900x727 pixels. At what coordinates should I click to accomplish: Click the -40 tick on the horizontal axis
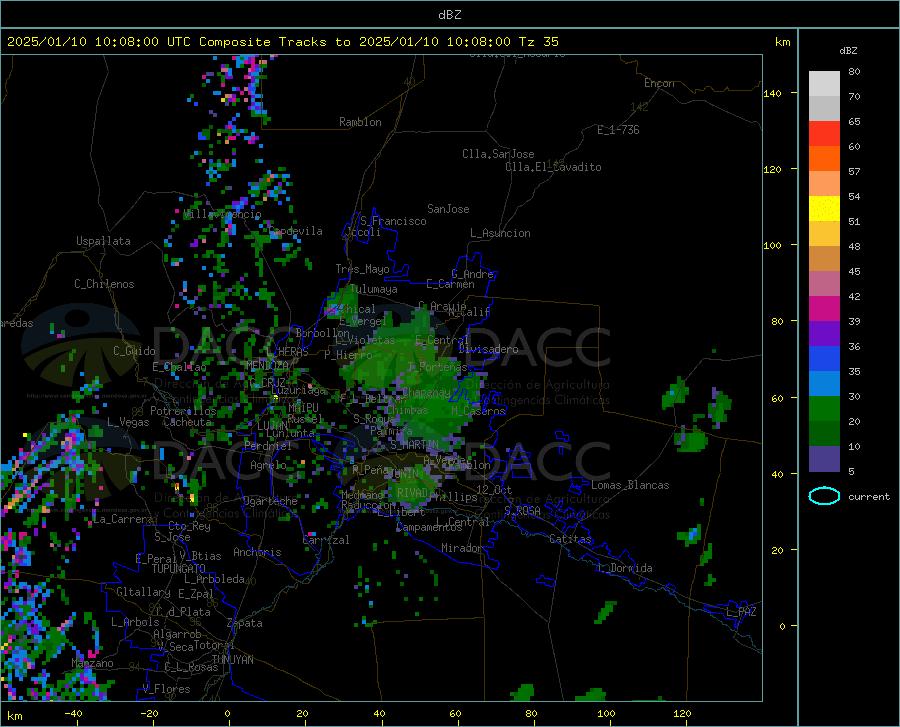click(73, 713)
